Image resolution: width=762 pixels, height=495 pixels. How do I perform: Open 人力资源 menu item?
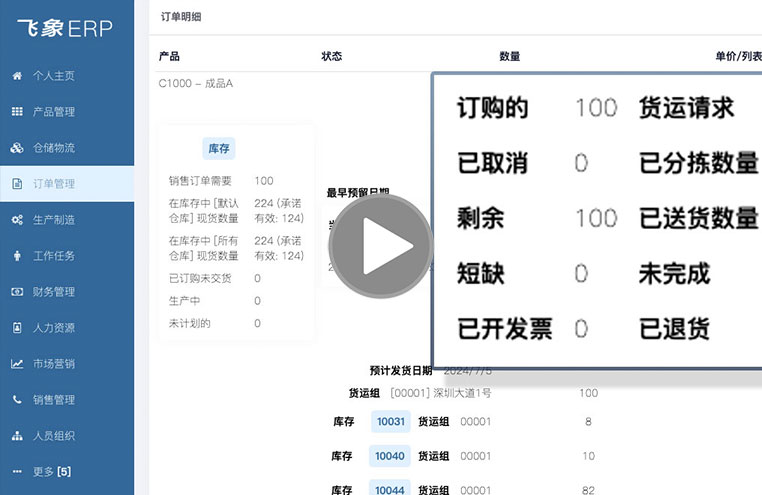click(54, 328)
